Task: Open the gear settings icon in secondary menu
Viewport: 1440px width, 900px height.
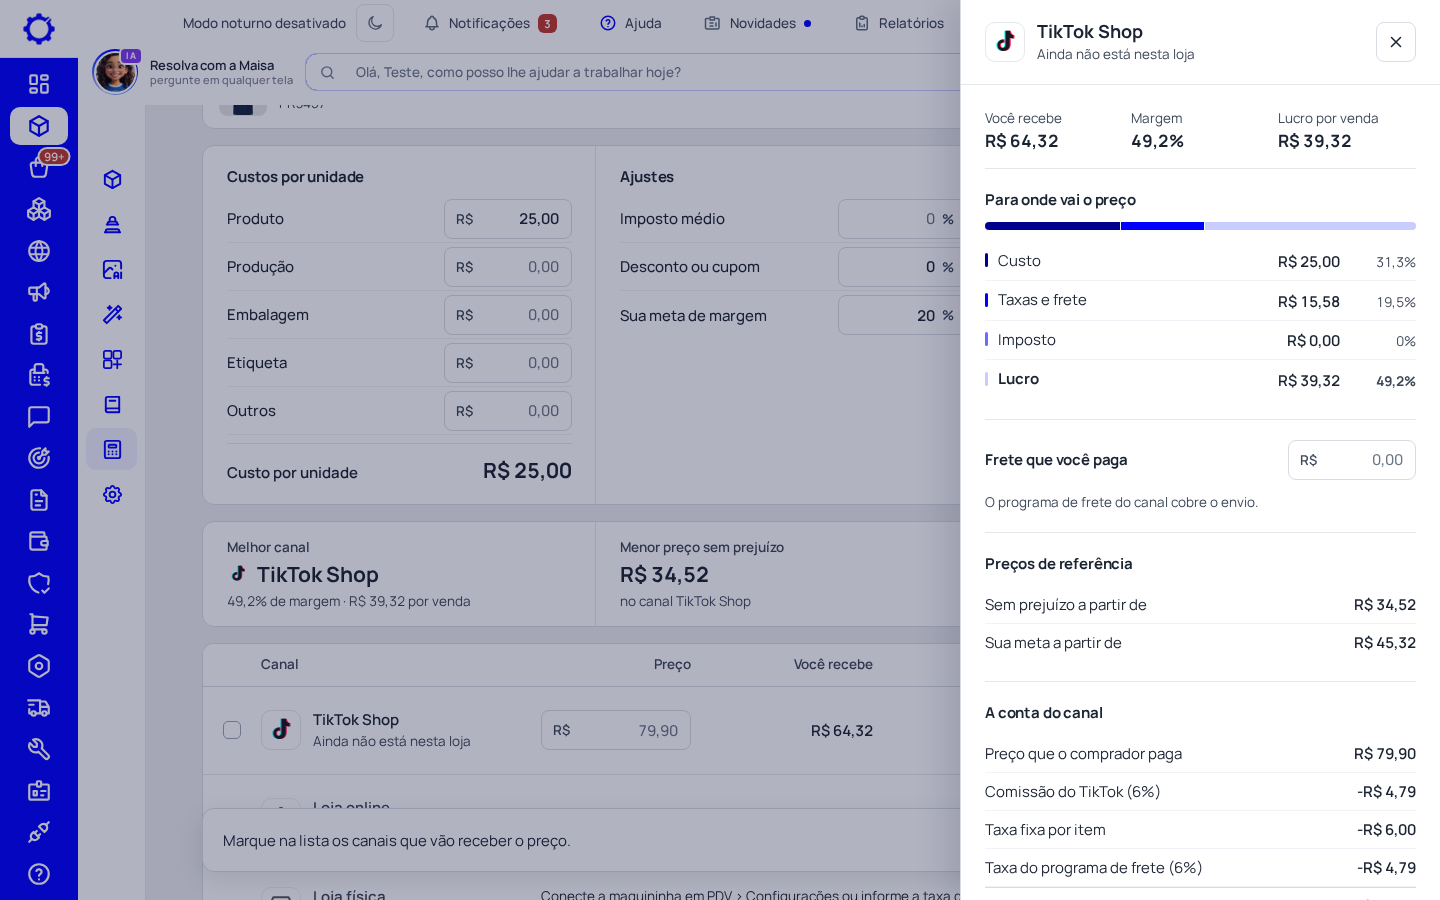Action: tap(112, 494)
